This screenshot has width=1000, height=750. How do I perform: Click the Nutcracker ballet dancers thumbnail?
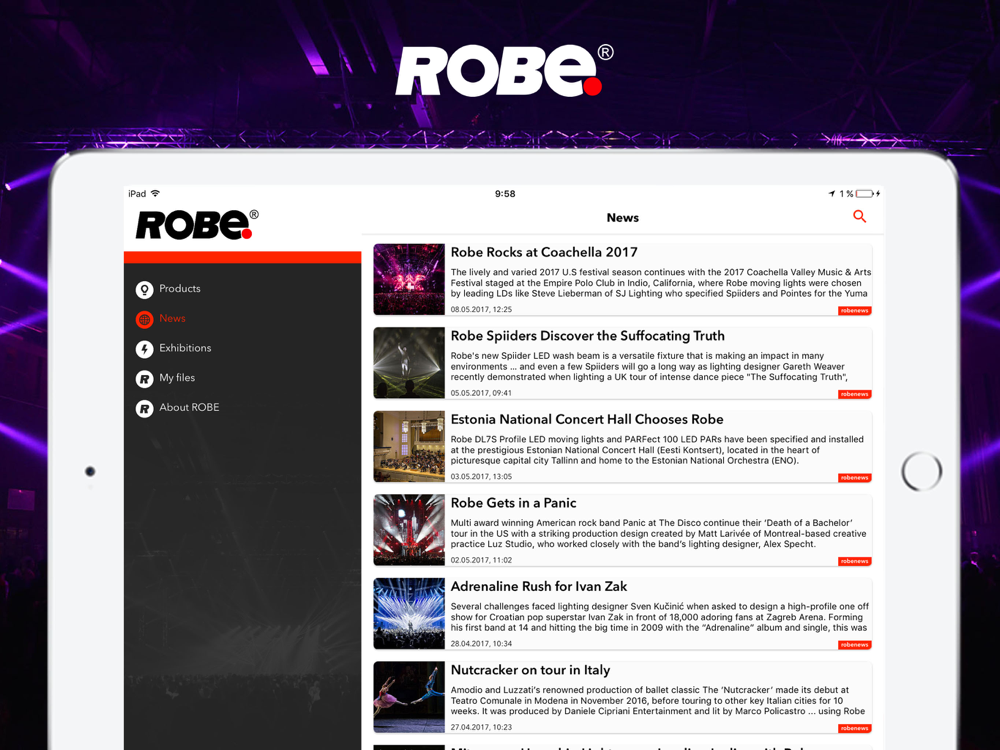[409, 697]
